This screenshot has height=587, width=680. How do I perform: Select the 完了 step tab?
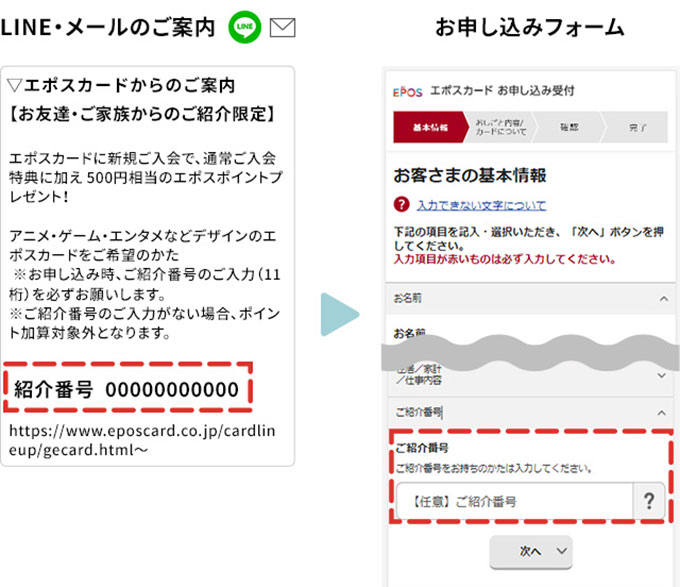637,127
